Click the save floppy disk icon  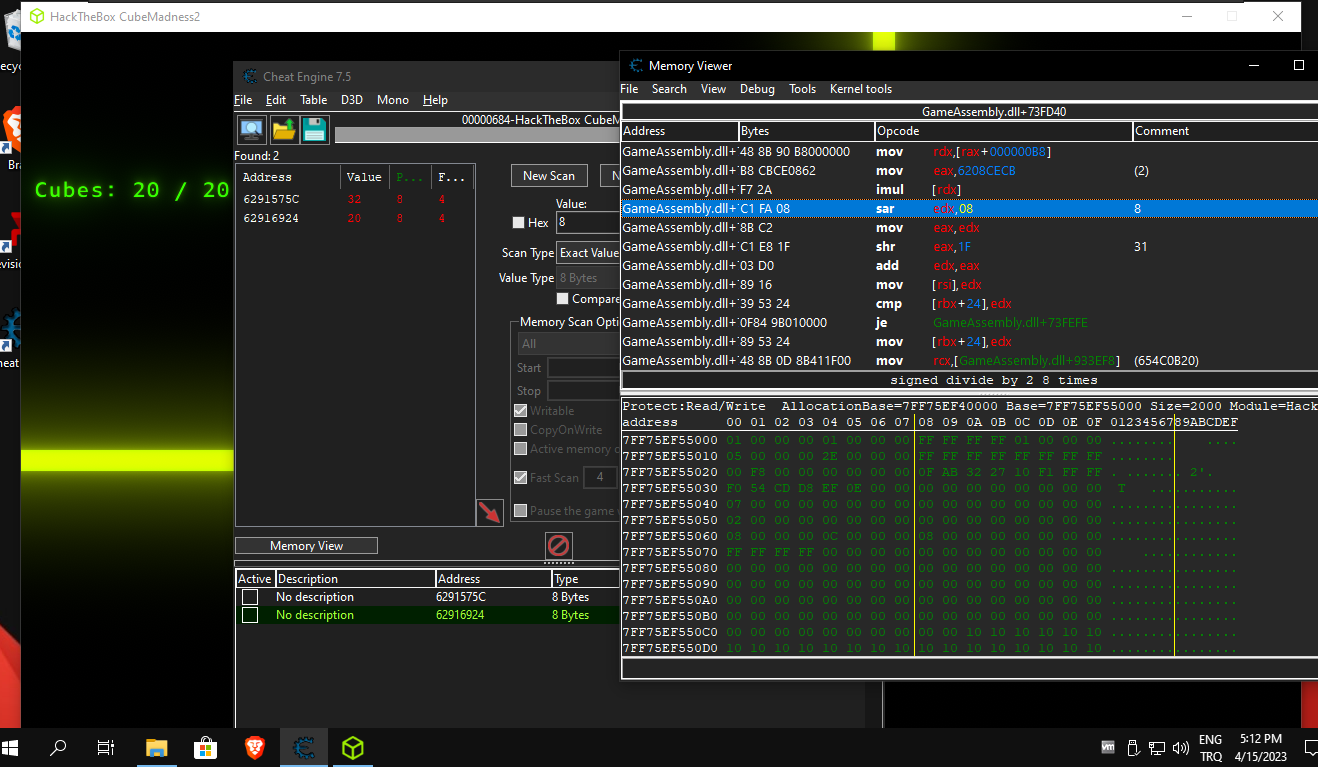[315, 130]
